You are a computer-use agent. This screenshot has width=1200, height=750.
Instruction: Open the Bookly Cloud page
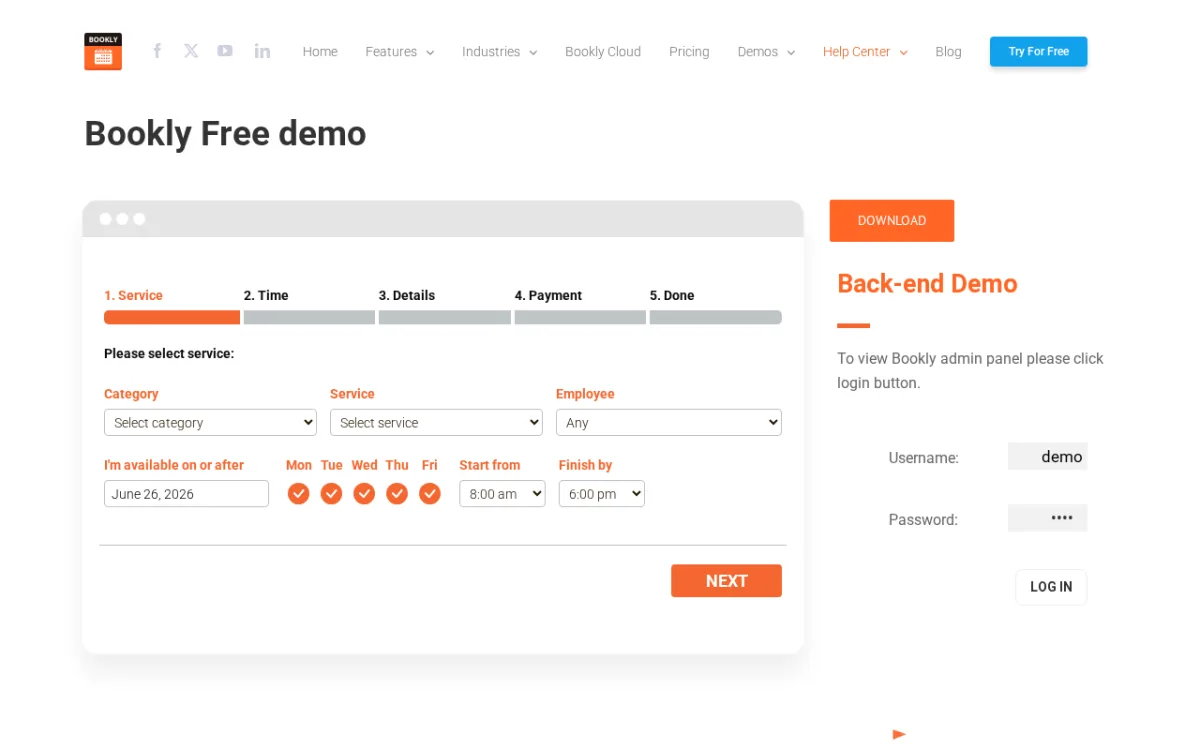[603, 52]
